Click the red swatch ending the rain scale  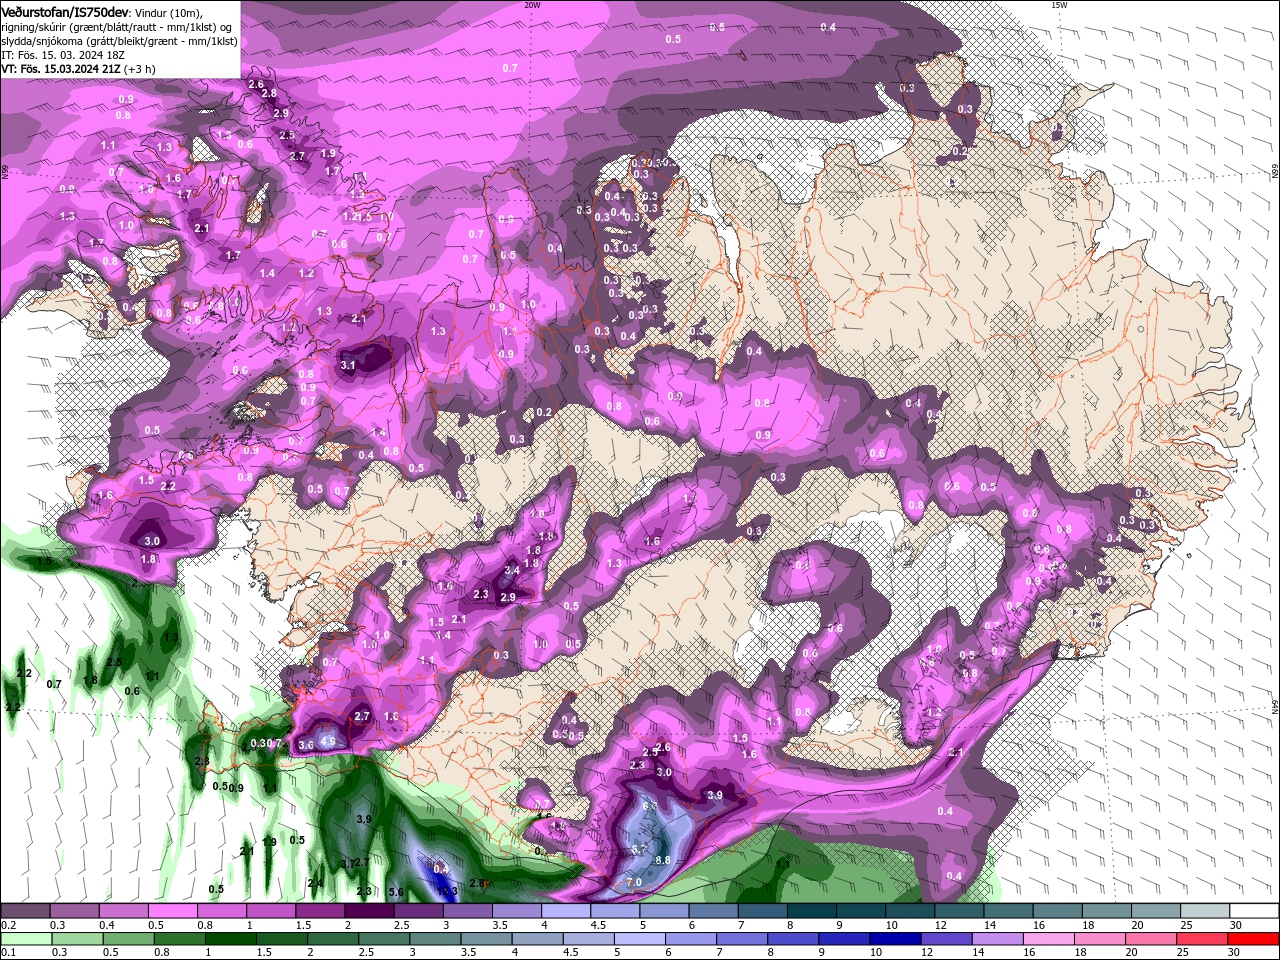[1254, 939]
